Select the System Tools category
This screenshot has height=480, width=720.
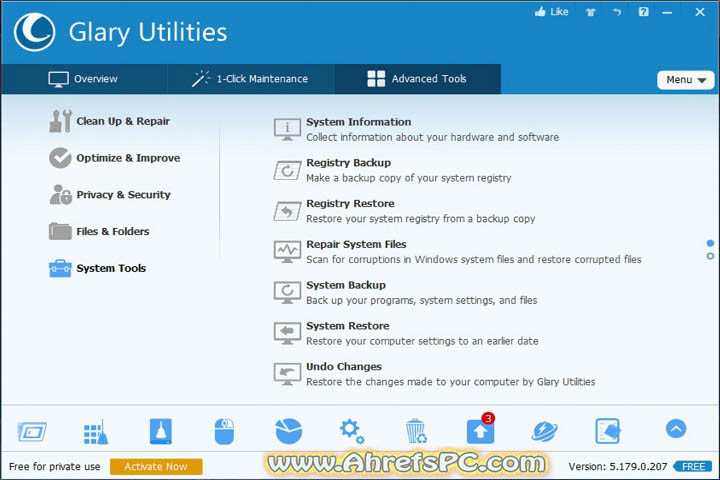point(97,268)
